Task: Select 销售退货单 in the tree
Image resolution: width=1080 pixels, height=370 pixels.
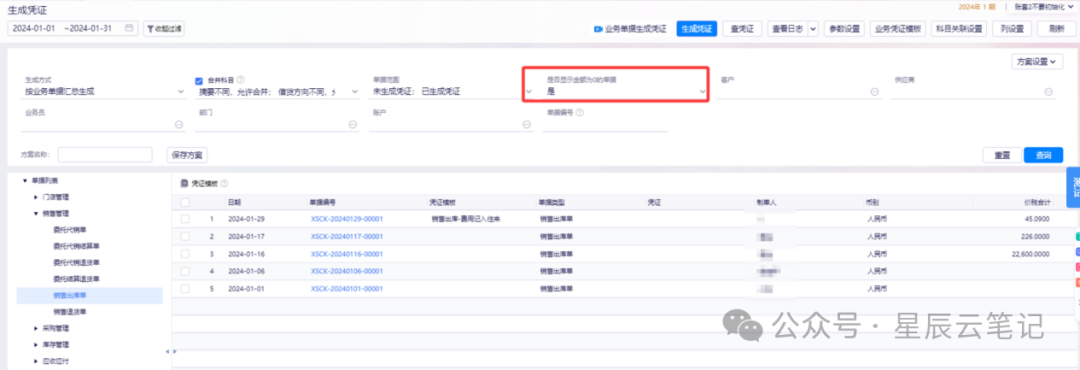Action: pos(69,312)
